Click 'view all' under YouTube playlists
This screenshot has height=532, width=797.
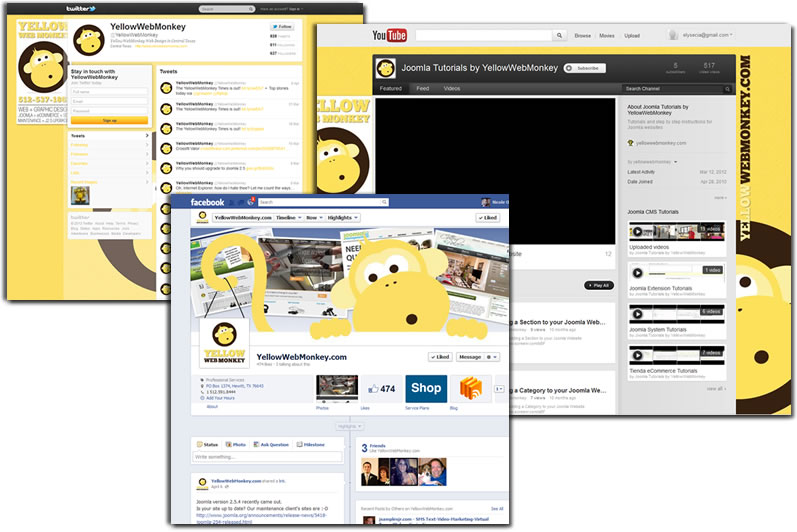pyautogui.click(x=716, y=389)
